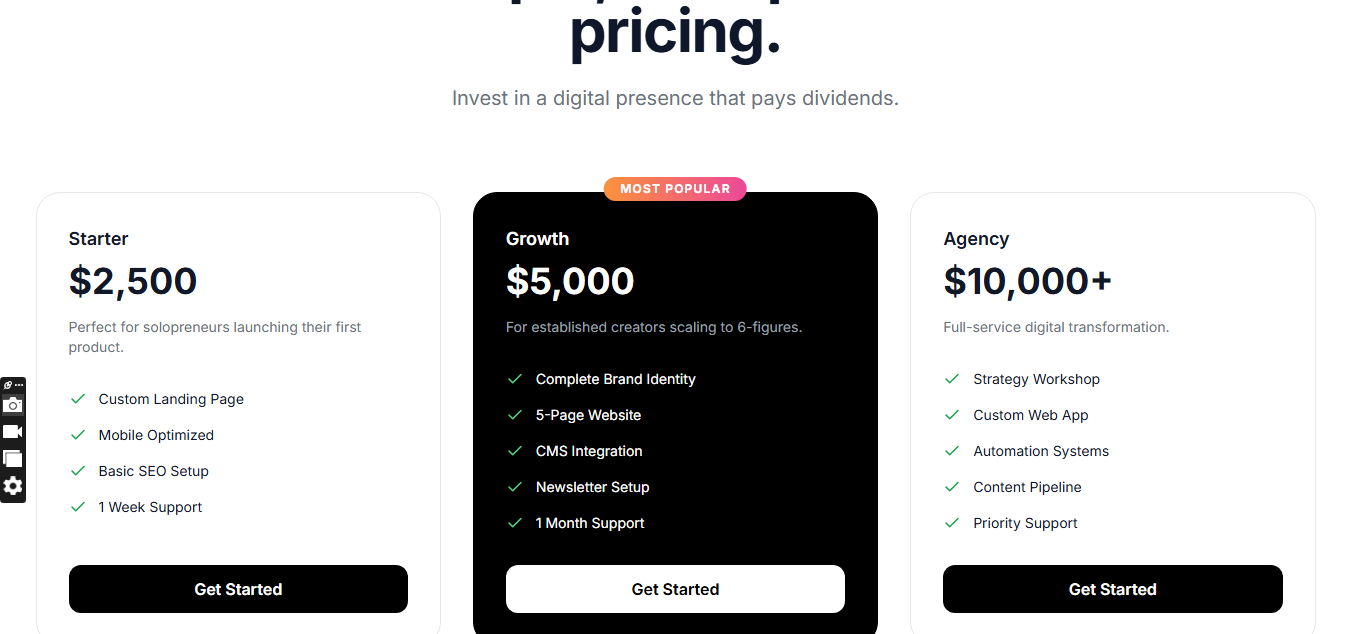This screenshot has width=1350, height=634.
Task: Click checkmark beside Newsletter Setup
Action: coord(515,487)
